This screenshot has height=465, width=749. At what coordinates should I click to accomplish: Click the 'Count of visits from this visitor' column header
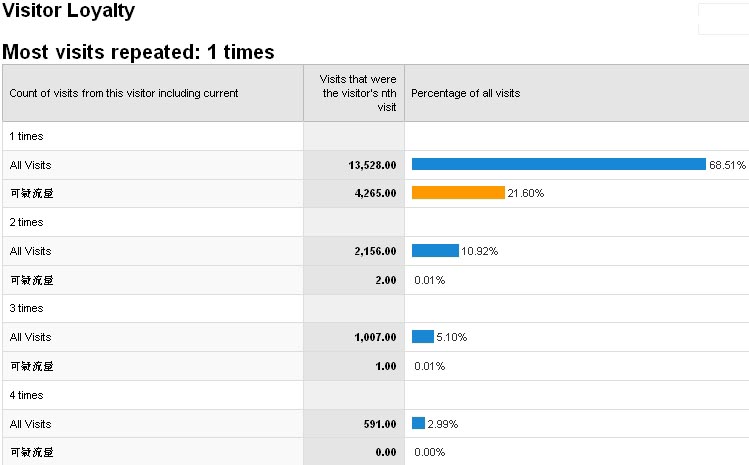tap(124, 93)
